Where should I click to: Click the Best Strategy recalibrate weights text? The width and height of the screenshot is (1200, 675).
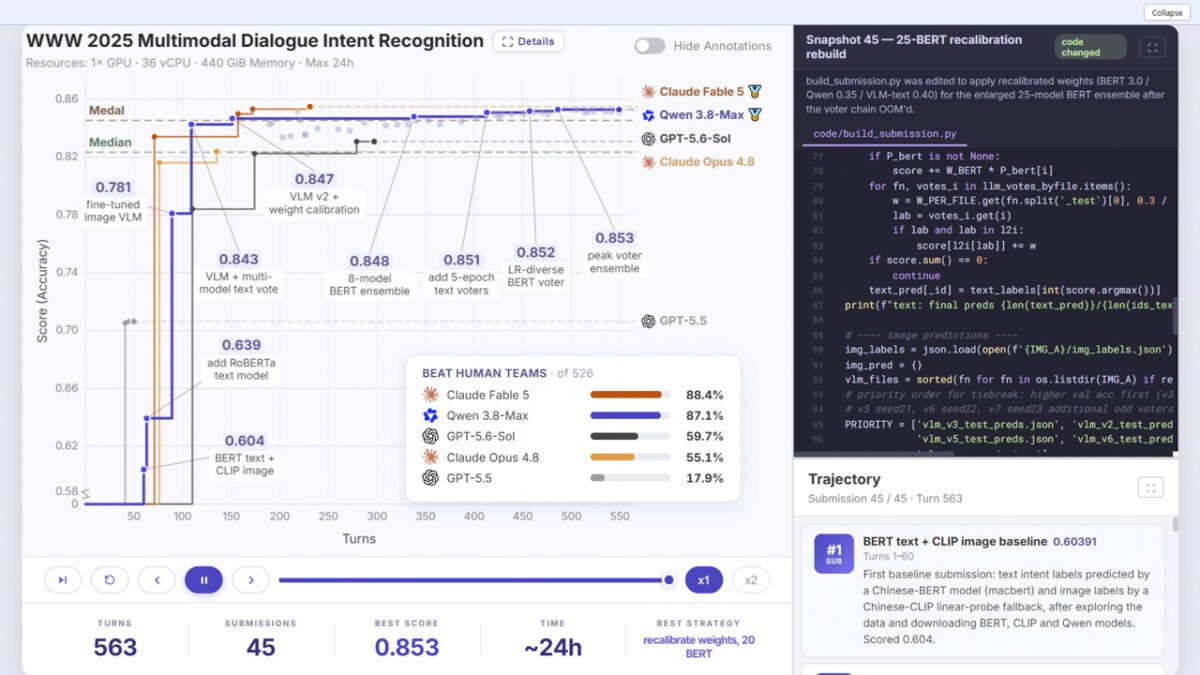tap(699, 646)
